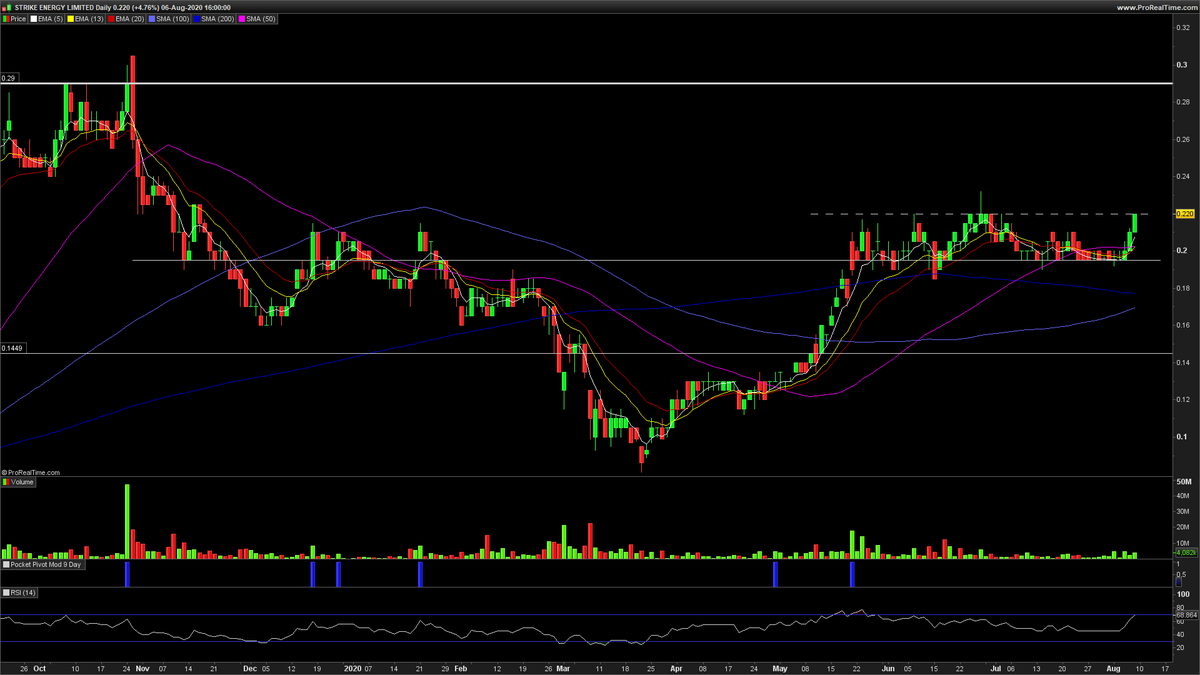1200x675 pixels.
Task: Click the tall green volume spike in late October
Action: (127, 521)
